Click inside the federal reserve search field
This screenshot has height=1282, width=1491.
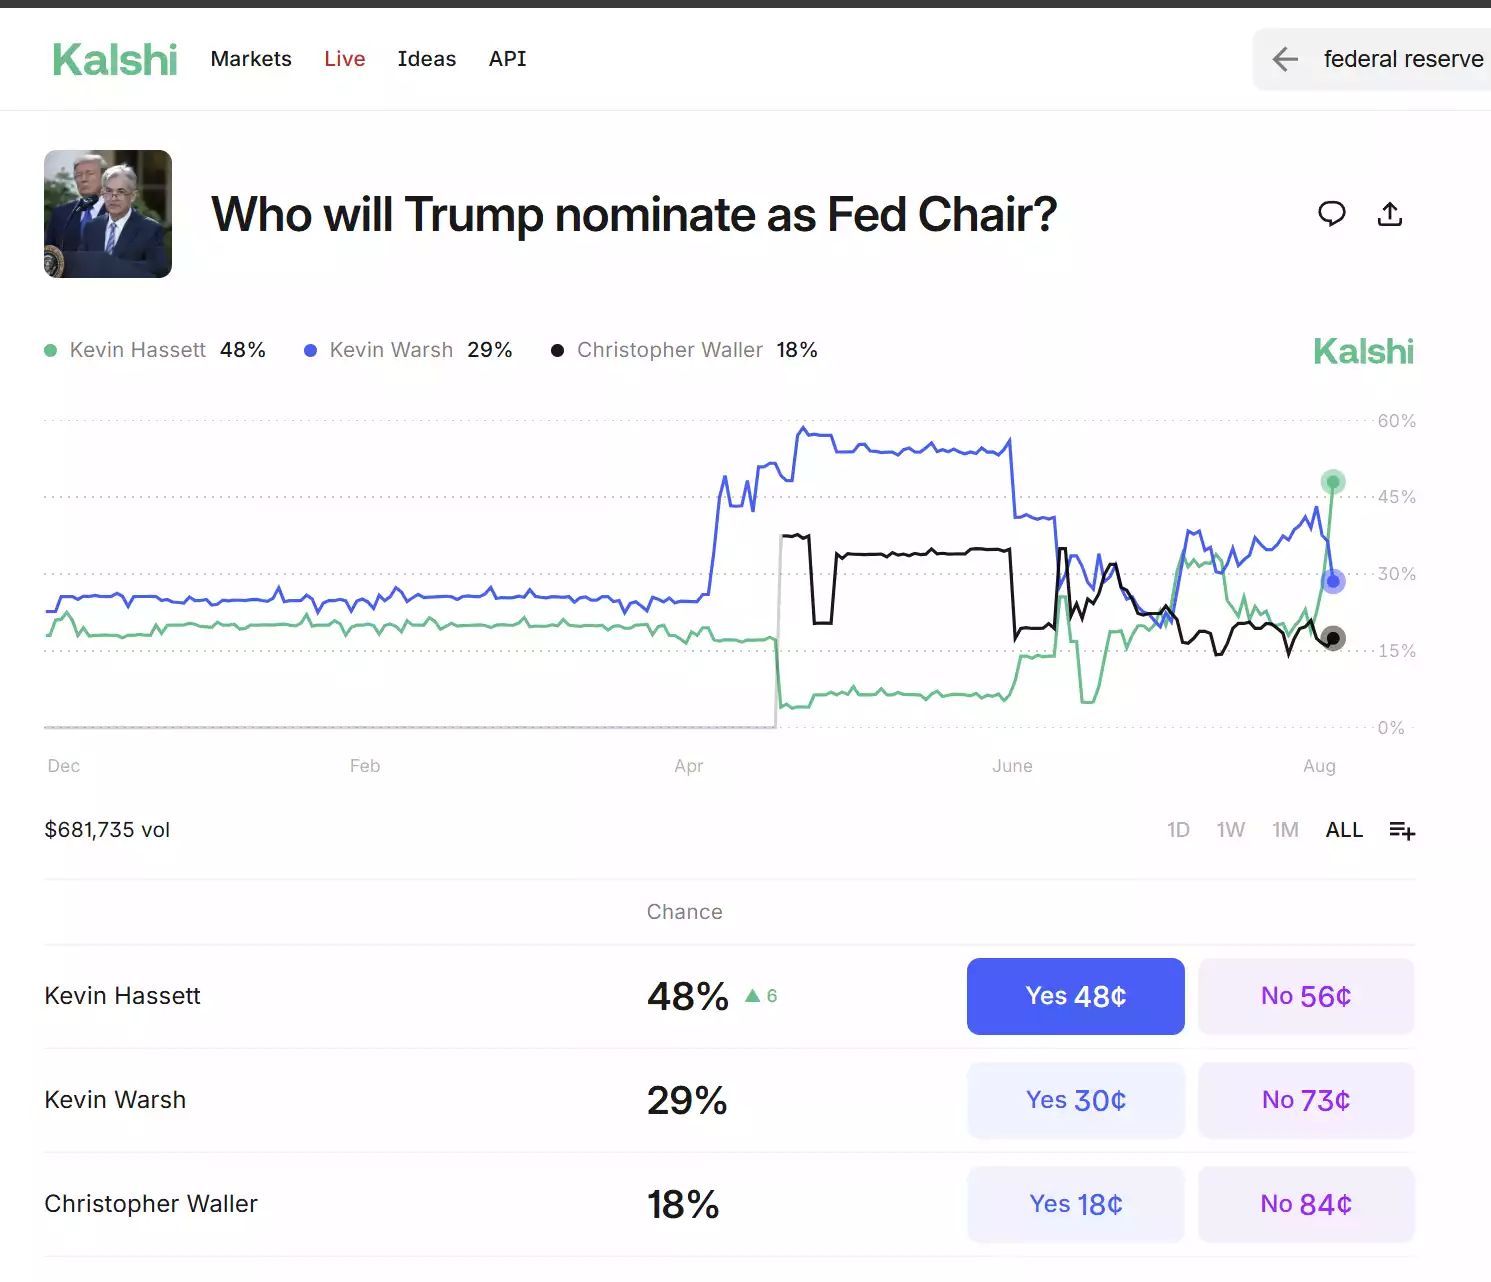[1402, 59]
